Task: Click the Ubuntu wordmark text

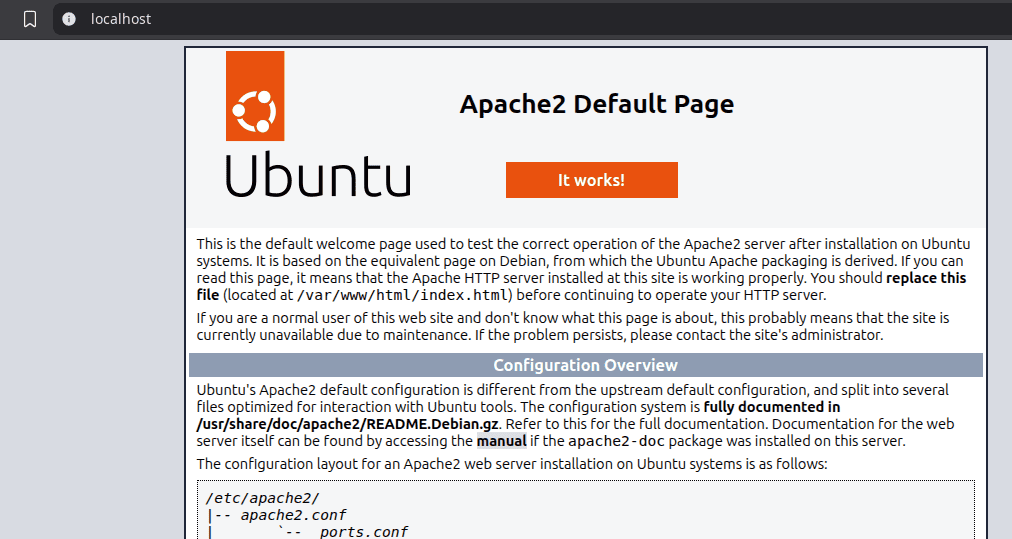Action: coord(318,175)
